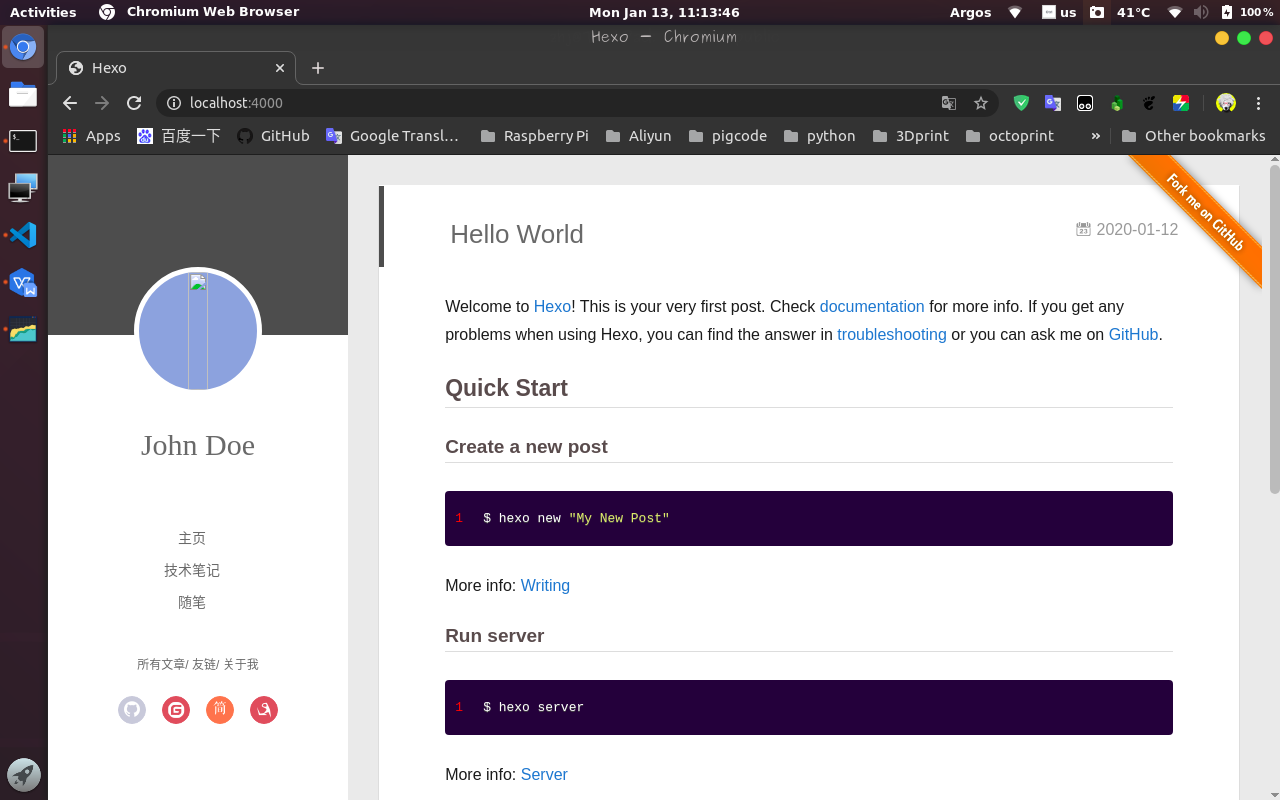The image size is (1280, 800).
Task: Open the Google Translate bookmark
Action: point(394,136)
